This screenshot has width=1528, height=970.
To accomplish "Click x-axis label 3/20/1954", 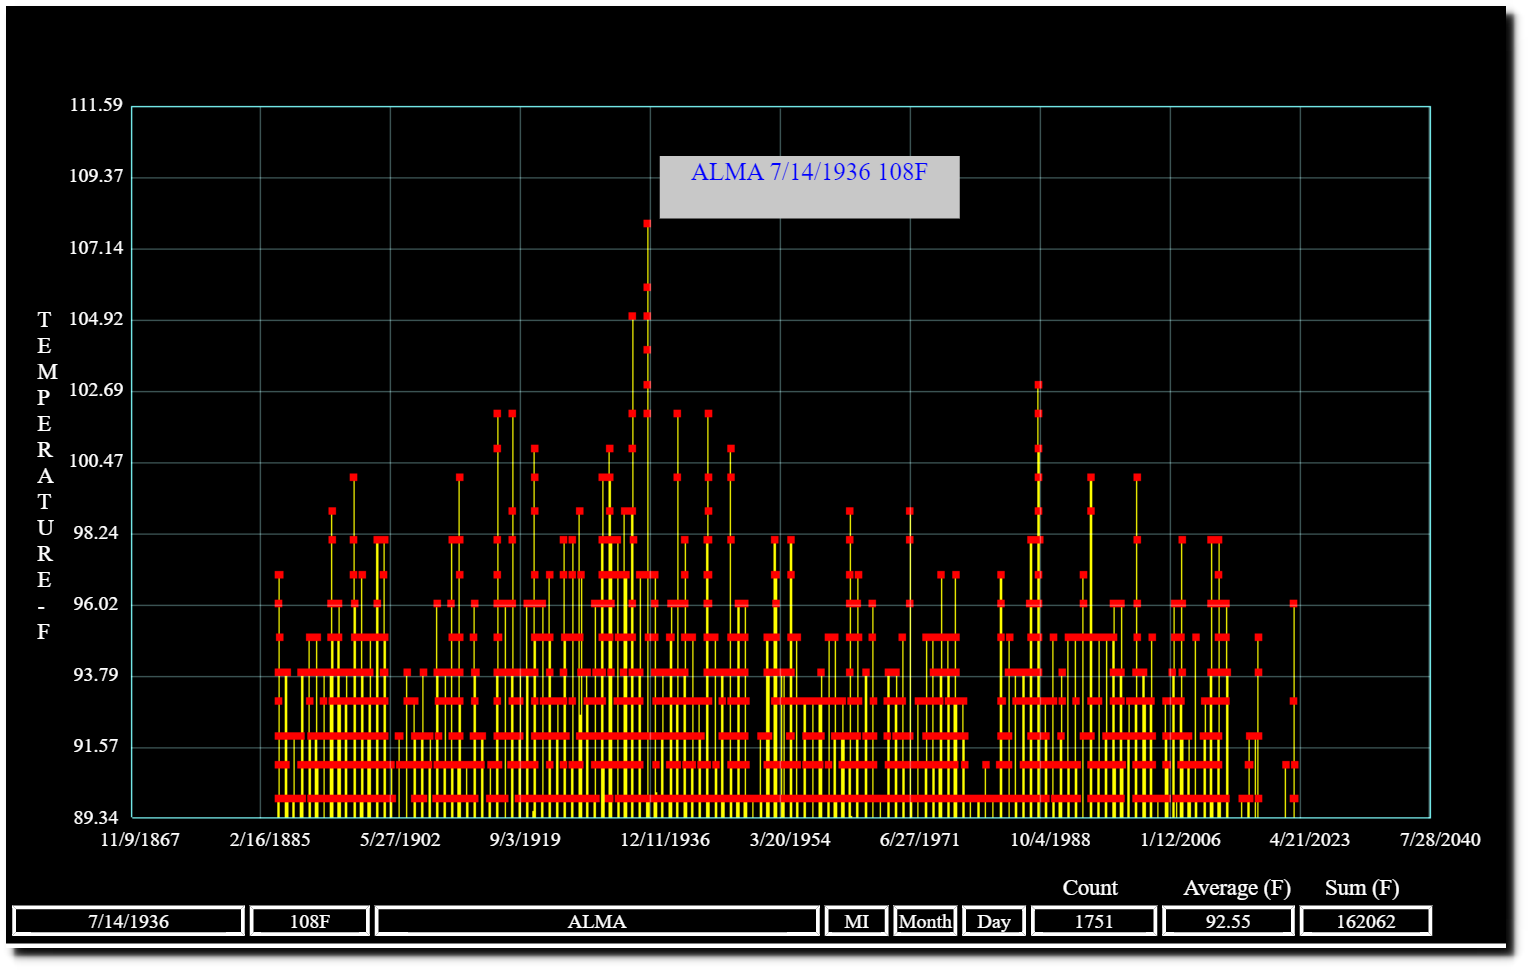I will point(790,840).
